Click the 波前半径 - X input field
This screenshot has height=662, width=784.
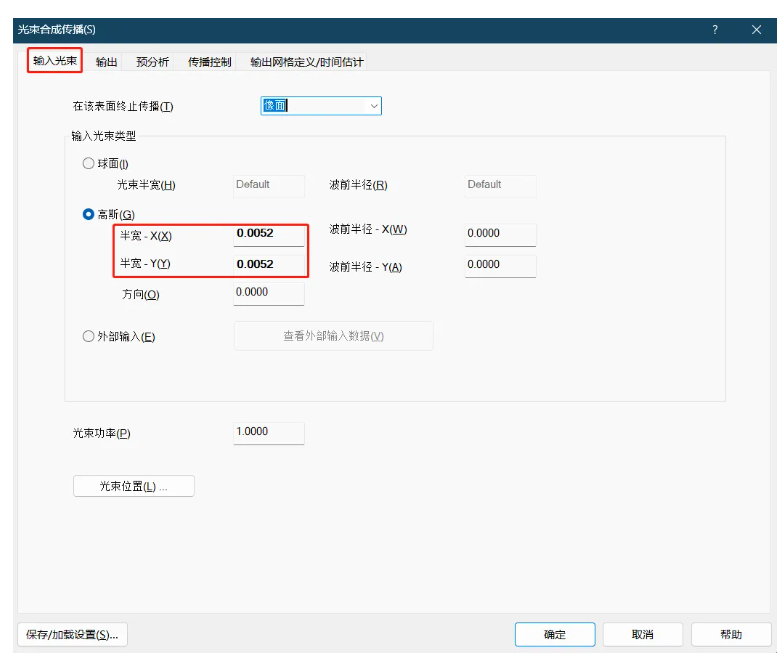500,234
